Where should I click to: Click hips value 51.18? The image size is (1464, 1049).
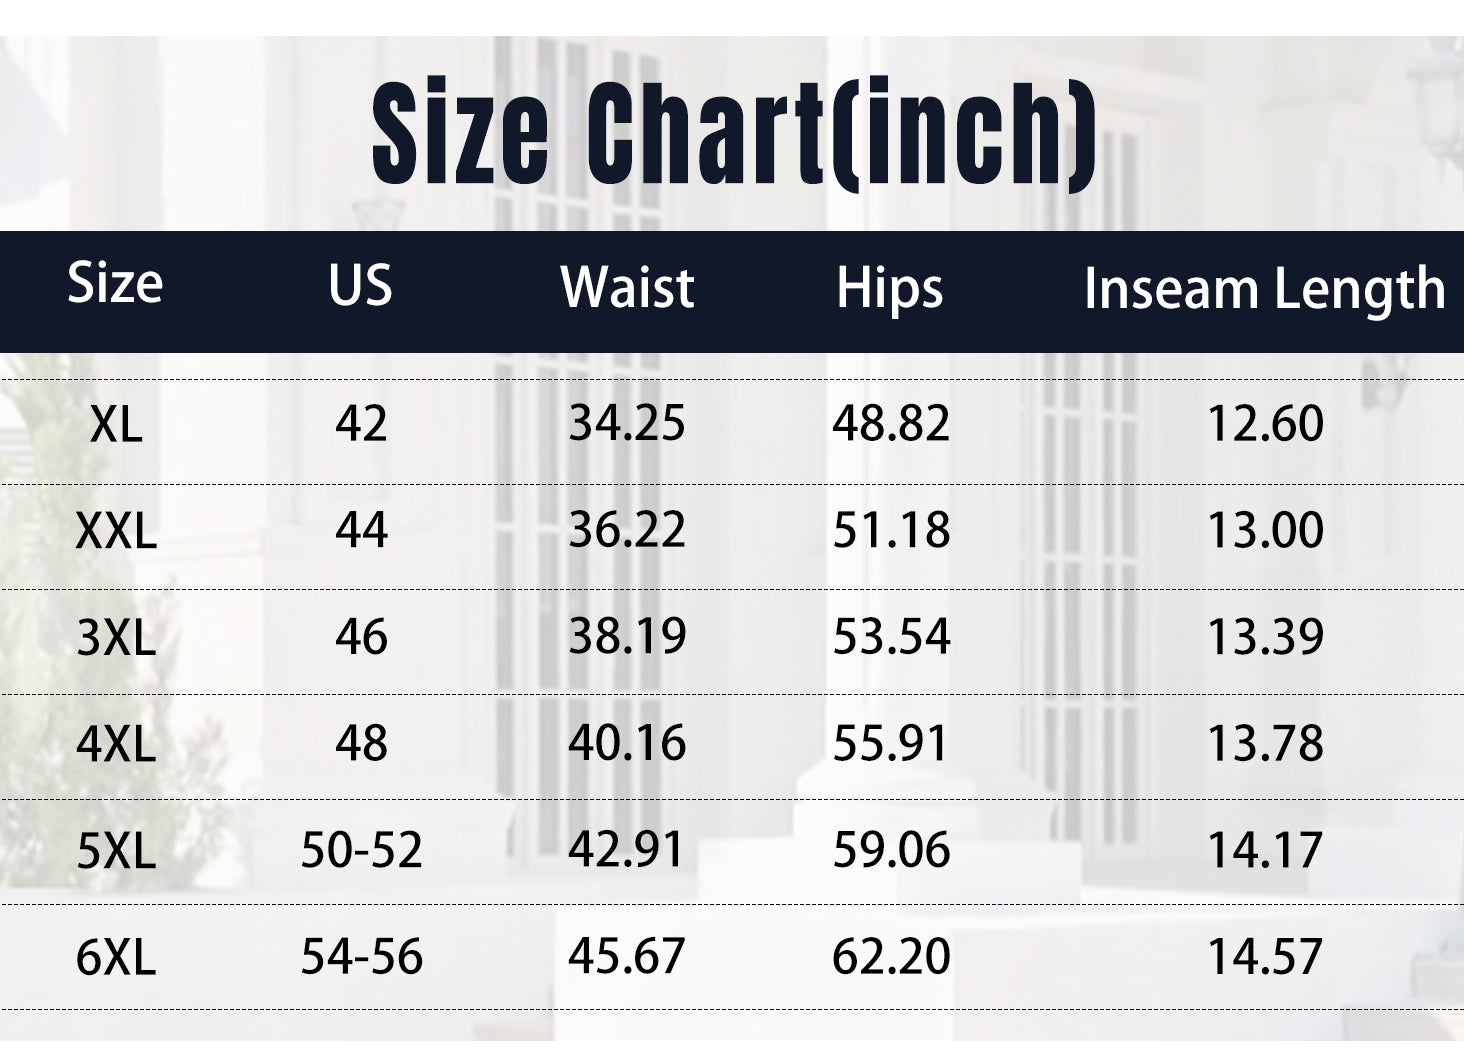(891, 530)
